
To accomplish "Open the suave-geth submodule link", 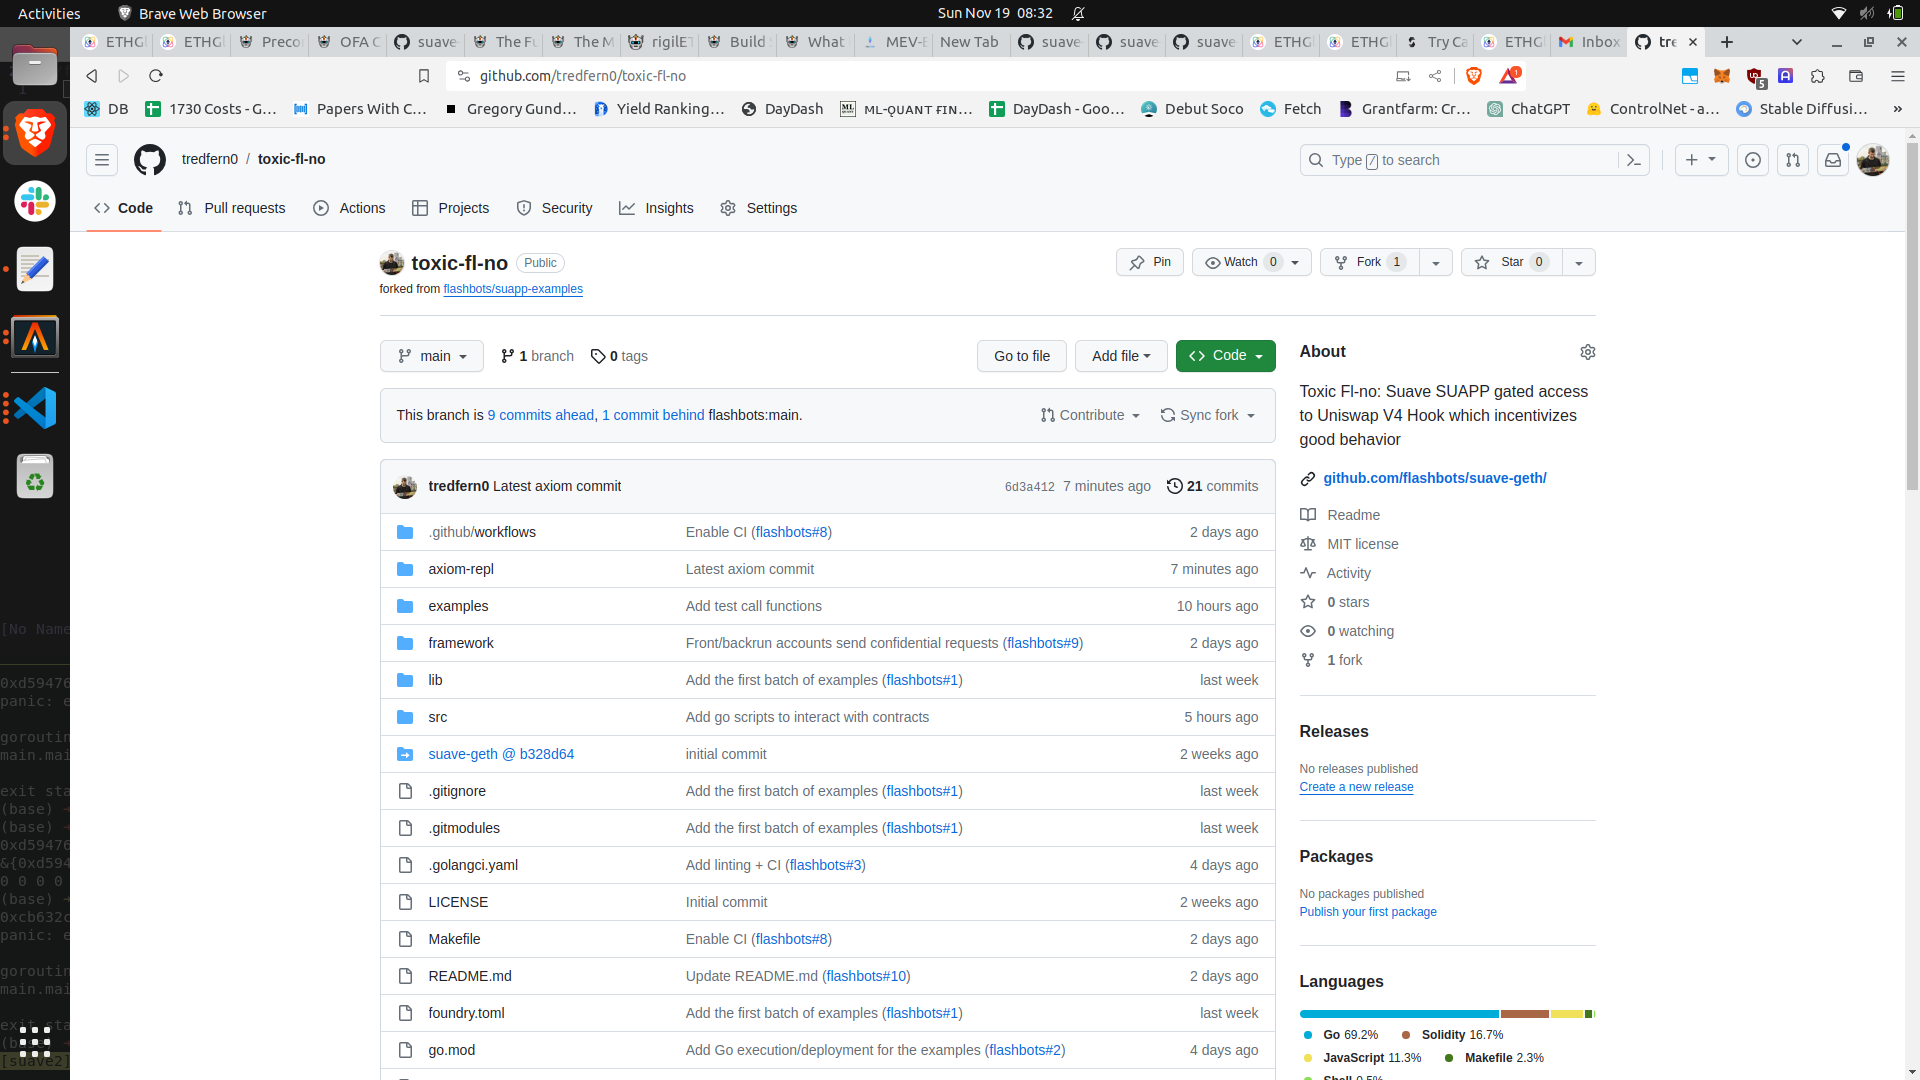I will point(501,754).
